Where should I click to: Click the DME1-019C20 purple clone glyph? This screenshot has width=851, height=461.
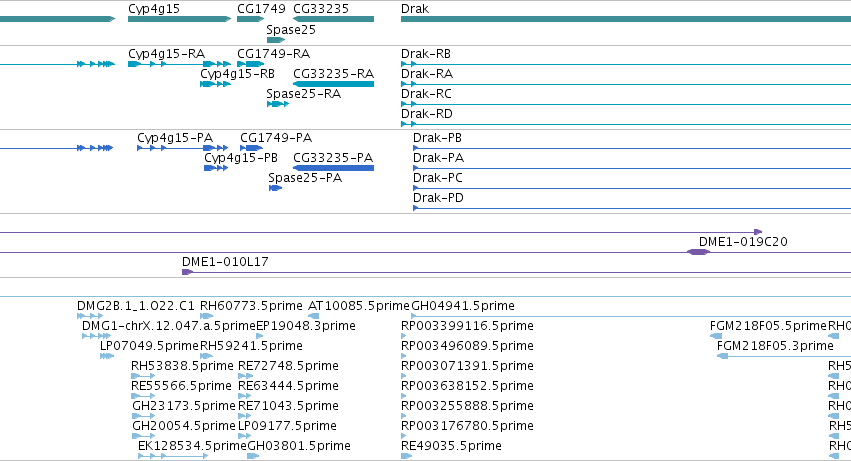pyautogui.click(x=698, y=252)
